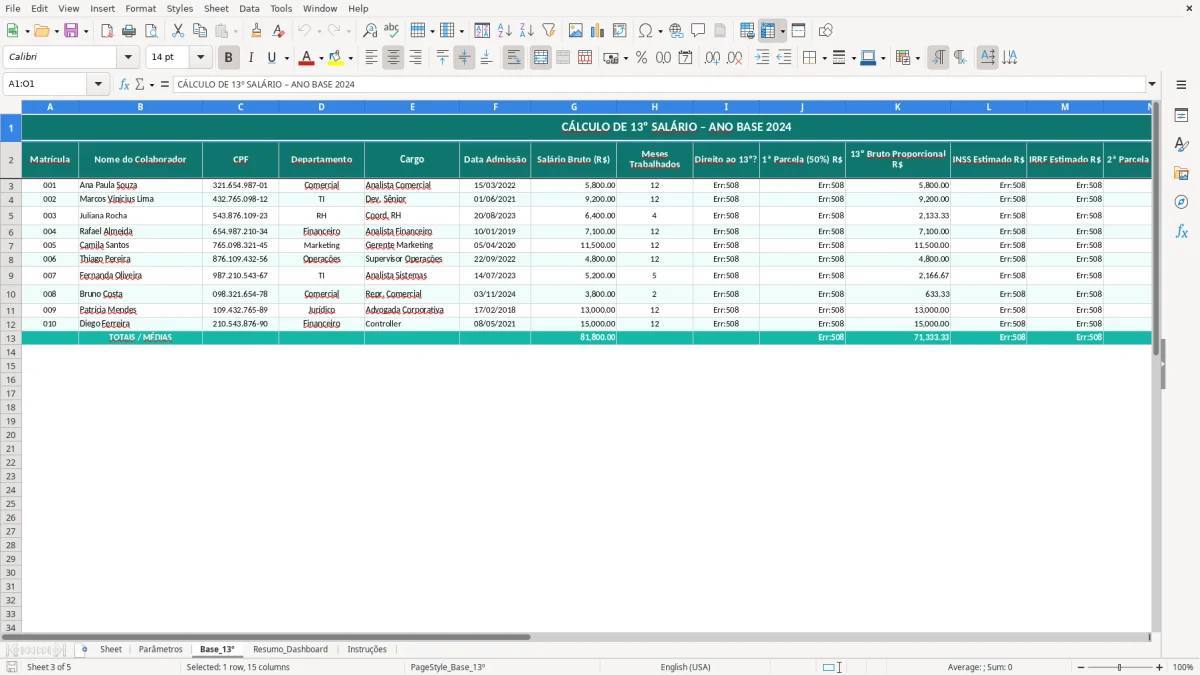
Task: Open the sidebar Properties panel
Action: (1181, 116)
